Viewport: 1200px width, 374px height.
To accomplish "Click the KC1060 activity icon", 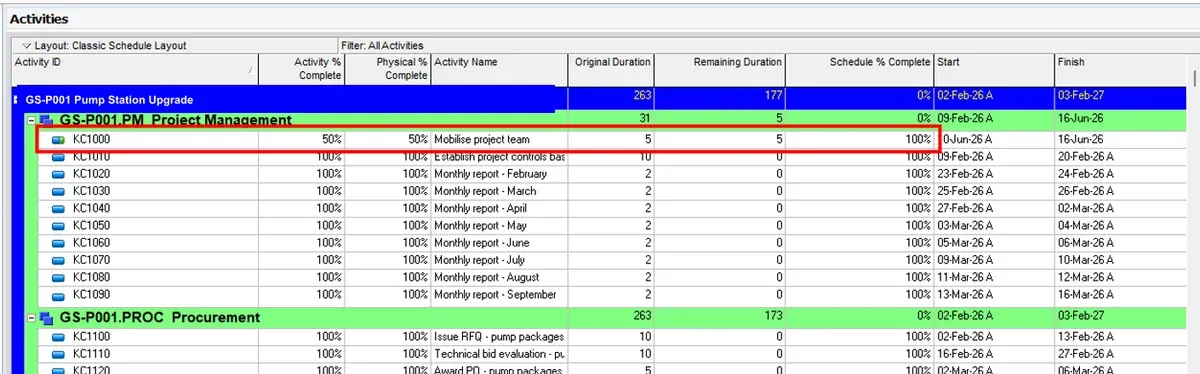I will 59,243.
